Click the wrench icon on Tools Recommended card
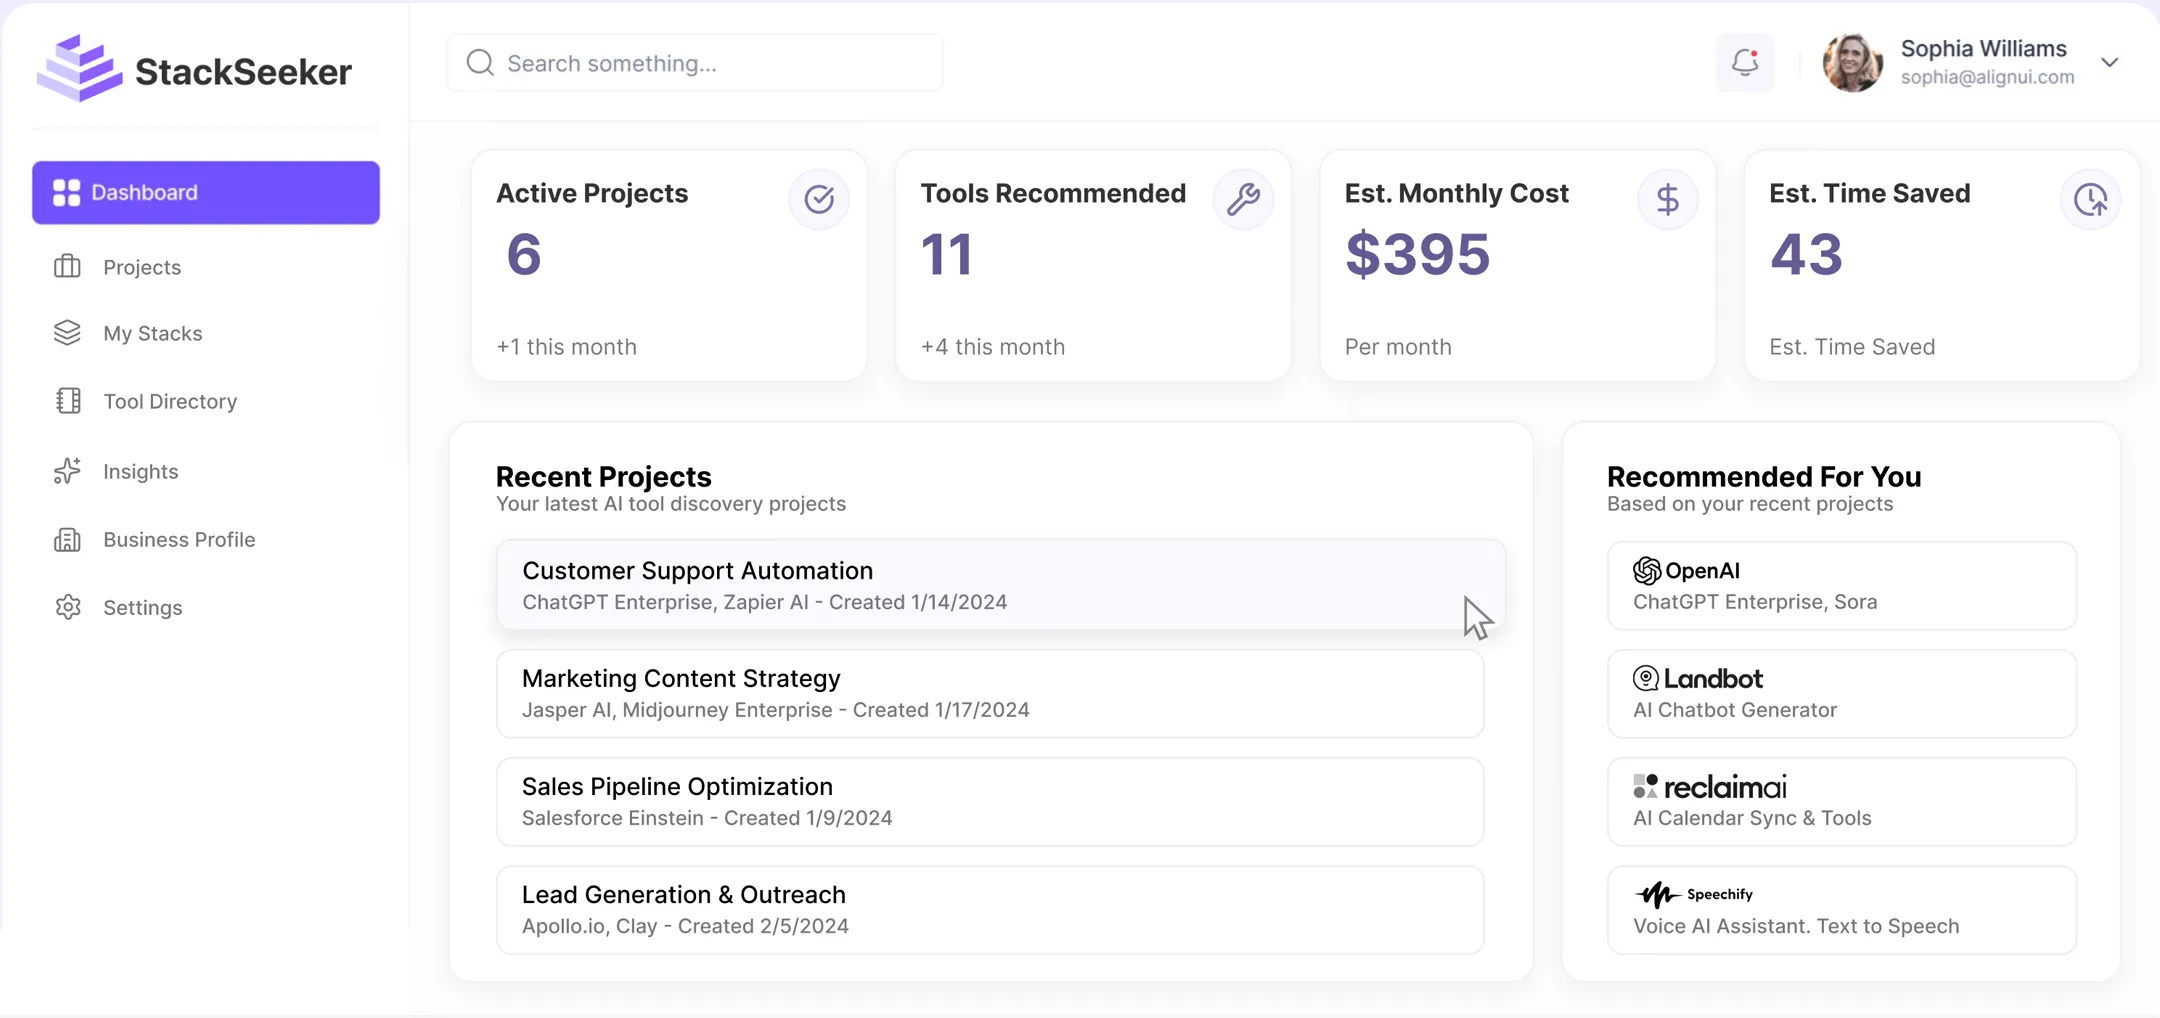 coord(1243,199)
